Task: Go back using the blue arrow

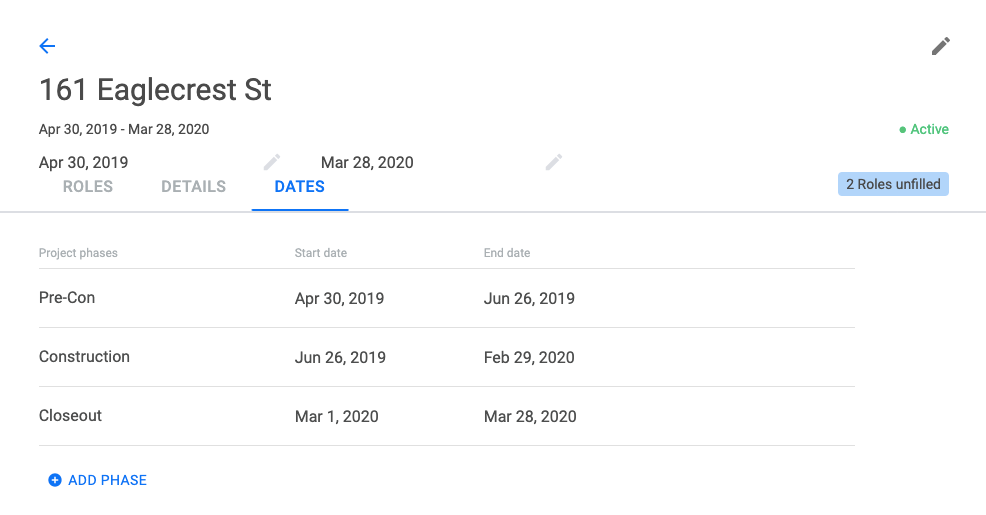Action: coord(47,46)
